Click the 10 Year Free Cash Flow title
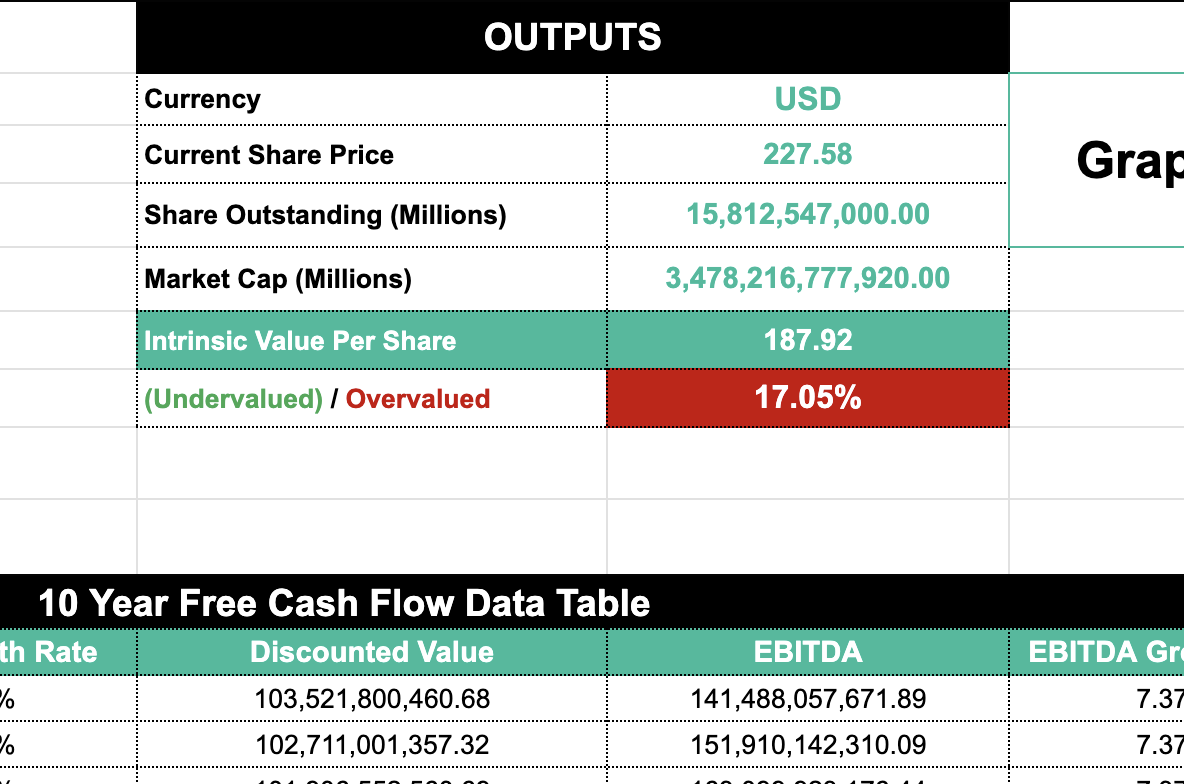The image size is (1184, 784). pos(344,603)
